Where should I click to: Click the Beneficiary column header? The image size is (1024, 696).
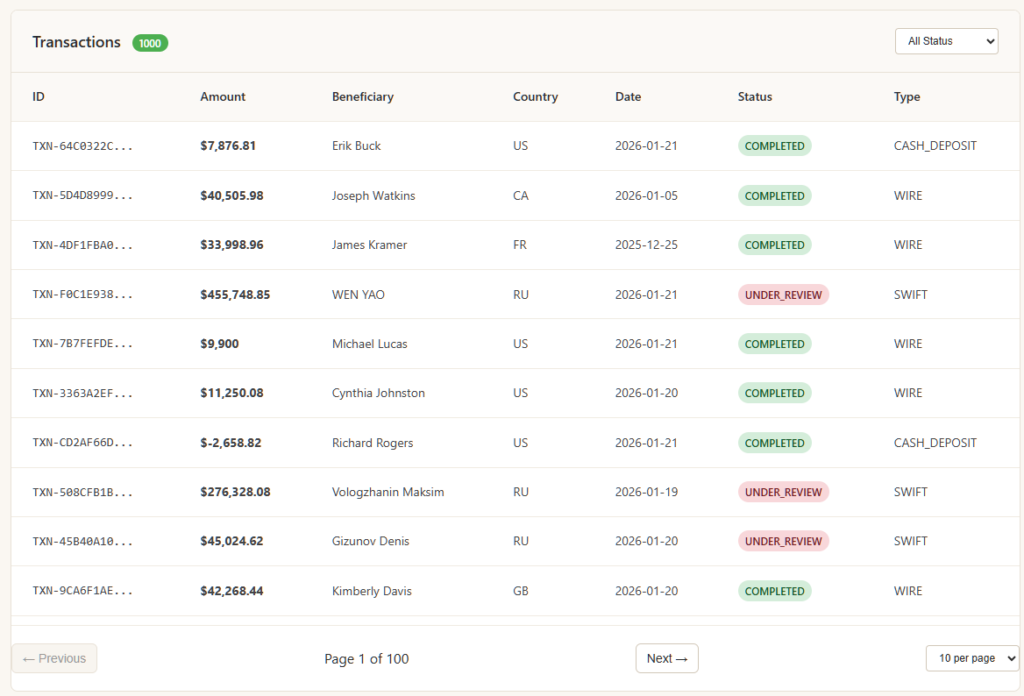pyautogui.click(x=362, y=97)
